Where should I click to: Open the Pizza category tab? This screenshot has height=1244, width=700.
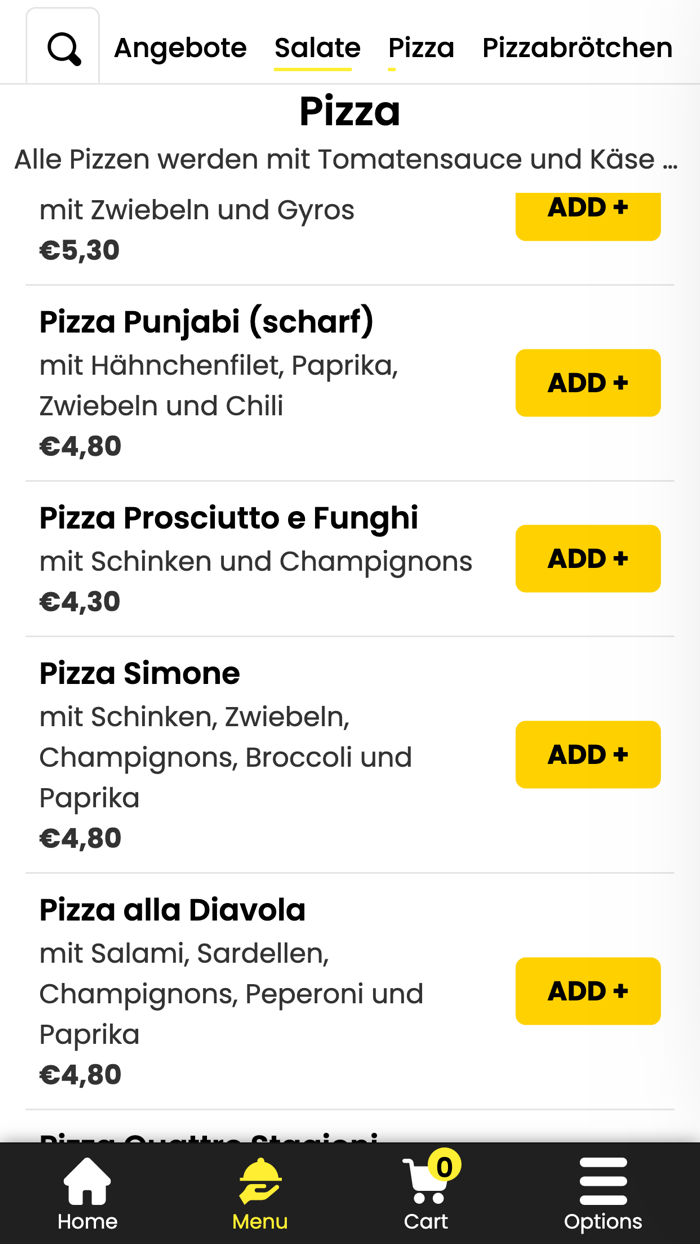[421, 47]
